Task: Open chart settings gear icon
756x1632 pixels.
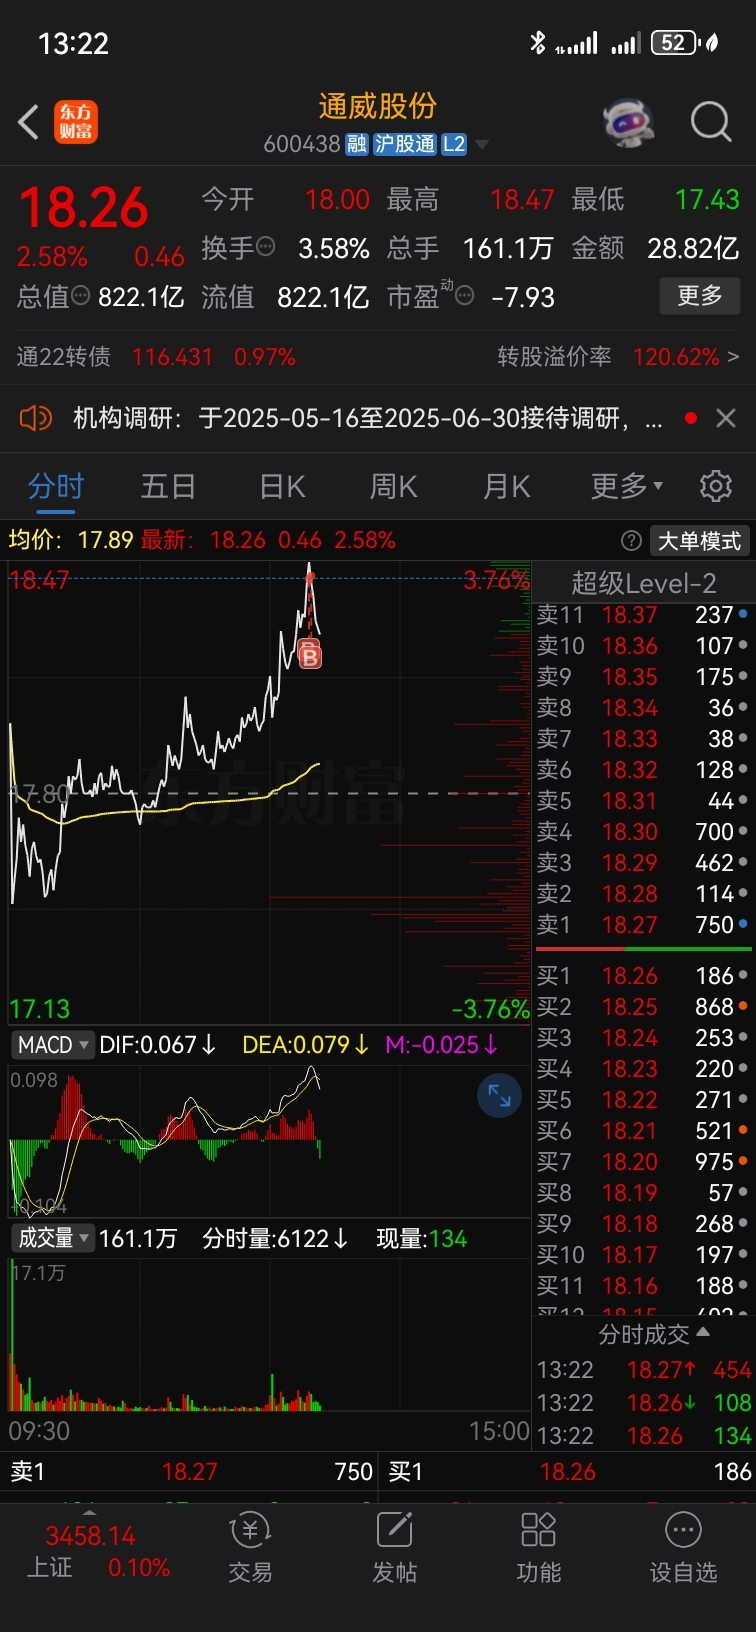Action: click(716, 487)
